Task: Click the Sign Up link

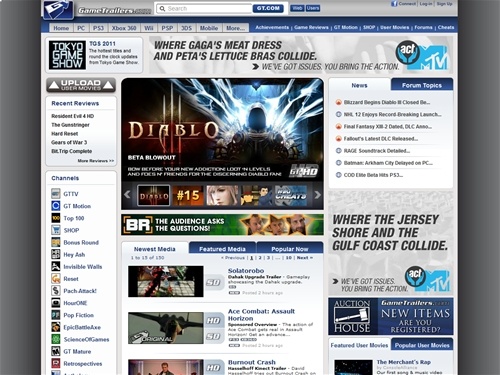Action: click(x=444, y=4)
